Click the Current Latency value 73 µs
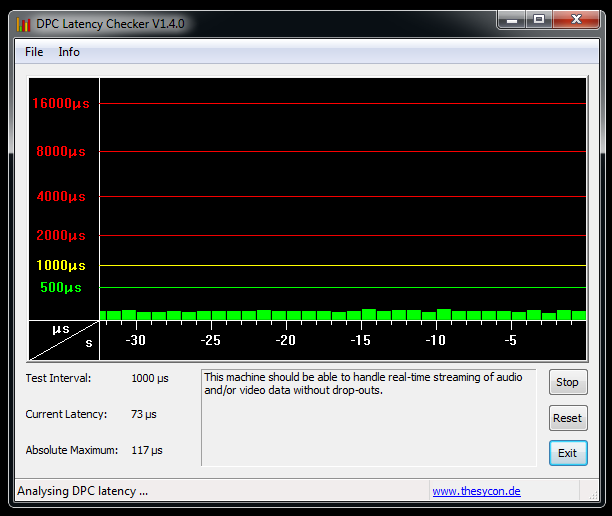612x516 pixels. coord(144,414)
